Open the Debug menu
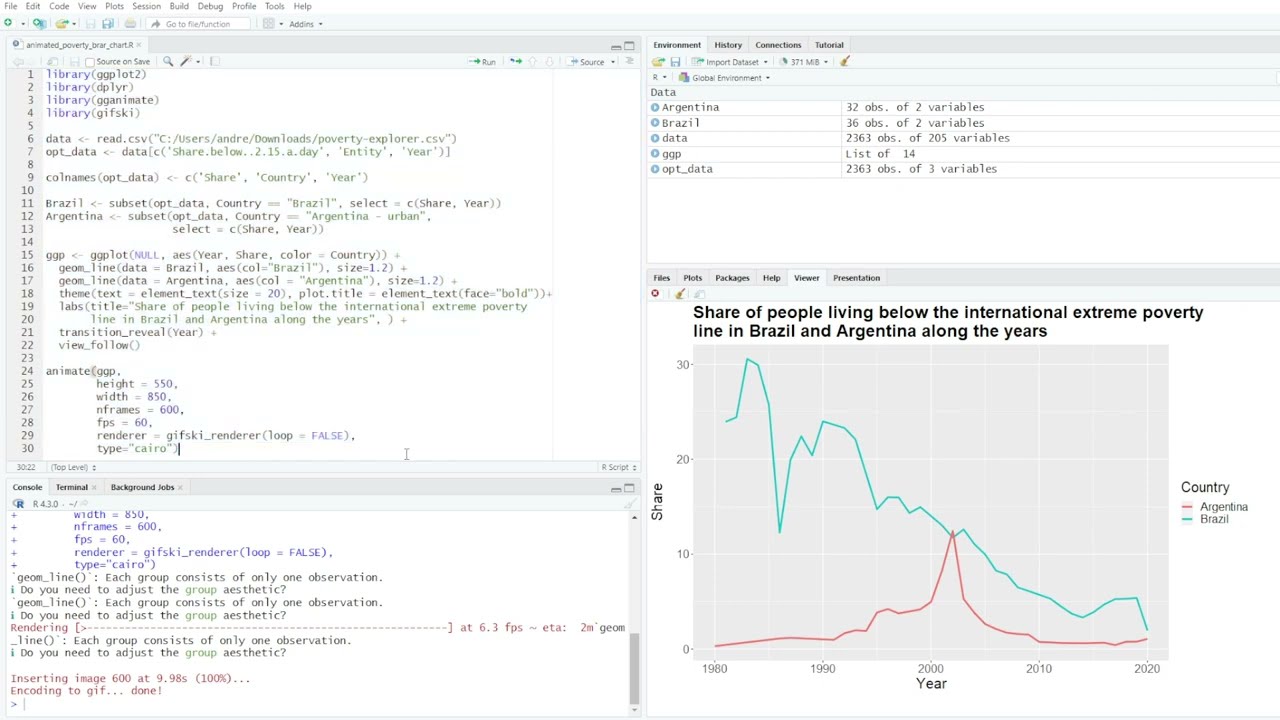This screenshot has height=720, width=1280. click(x=210, y=6)
